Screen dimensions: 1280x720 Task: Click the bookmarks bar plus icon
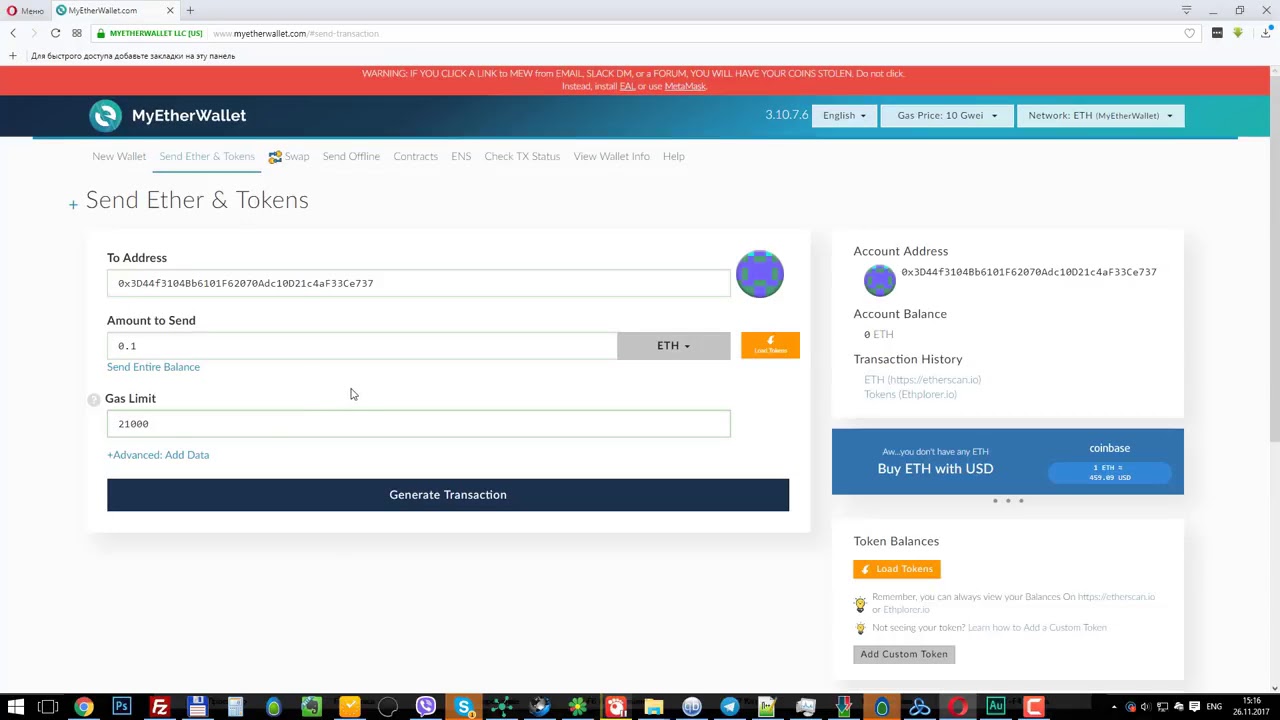click(x=13, y=56)
